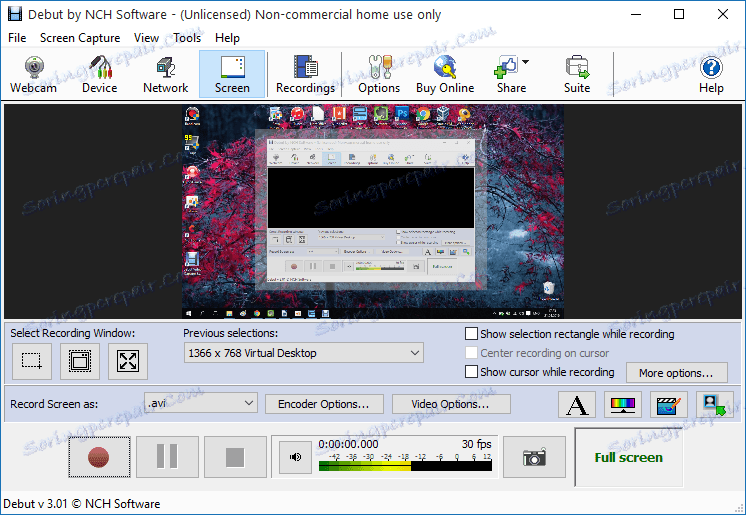Select the Screen capture source
The height and width of the screenshot is (515, 746).
(232, 74)
